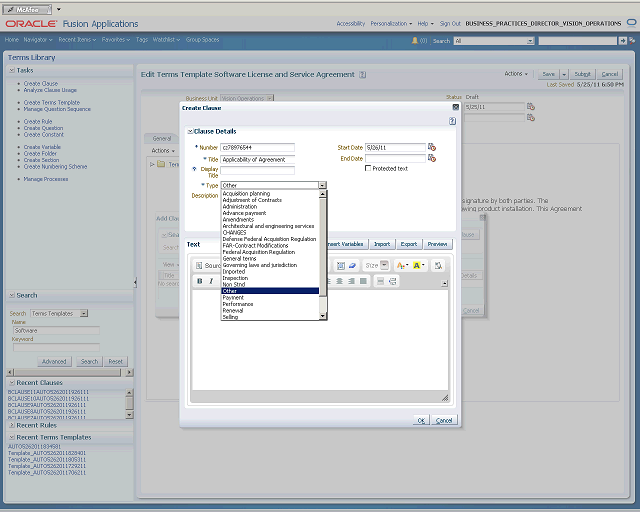Open the Favorites menu
Image resolution: width=640 pixels, height=512 pixels.
(116, 40)
